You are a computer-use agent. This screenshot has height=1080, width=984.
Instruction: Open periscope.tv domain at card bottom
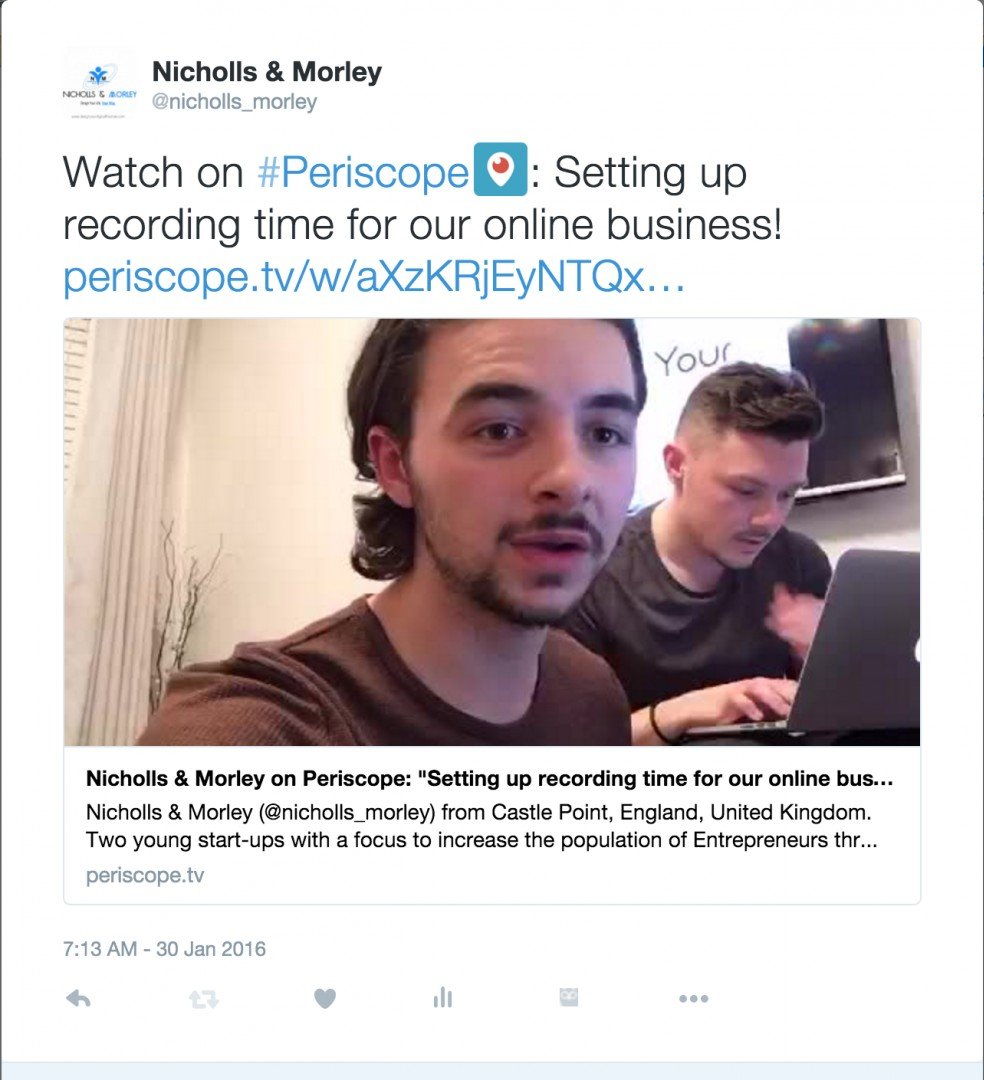145,875
